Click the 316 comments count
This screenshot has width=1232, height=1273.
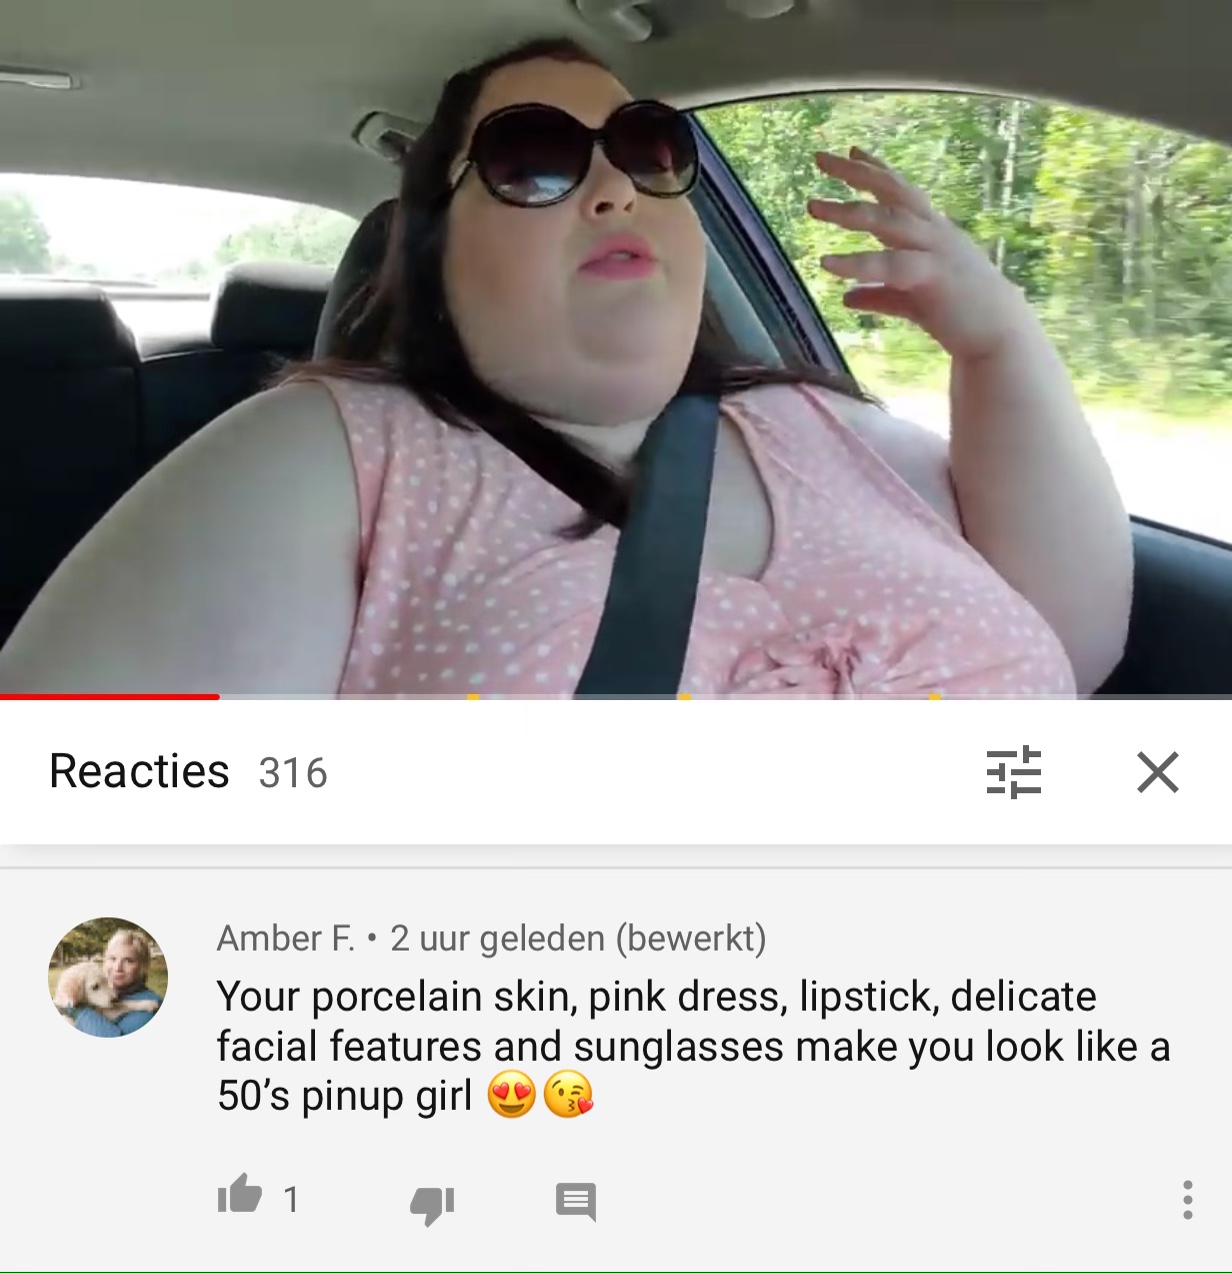coord(293,773)
